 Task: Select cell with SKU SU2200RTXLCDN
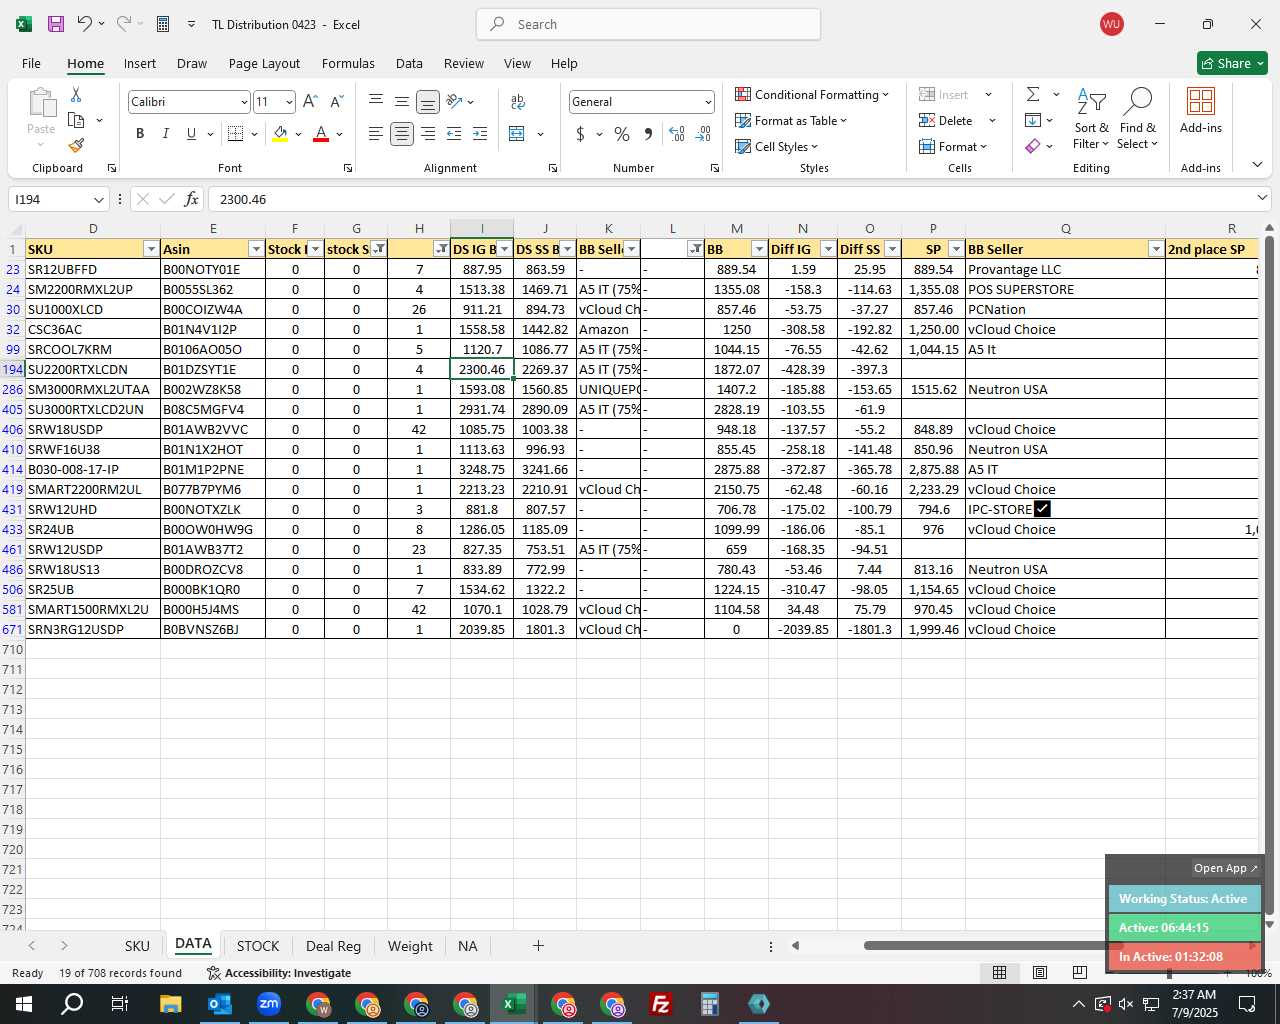tap(93, 369)
